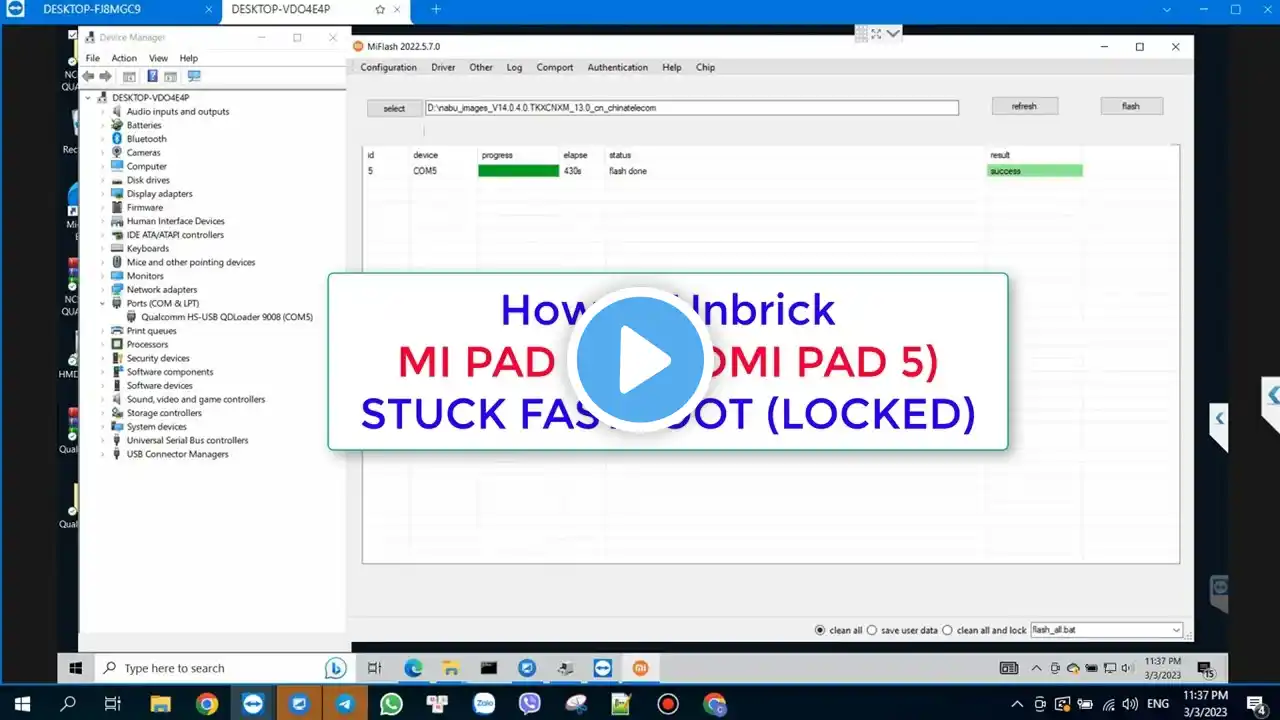Select the Keyboards tree item
1280x720 pixels.
point(148,249)
